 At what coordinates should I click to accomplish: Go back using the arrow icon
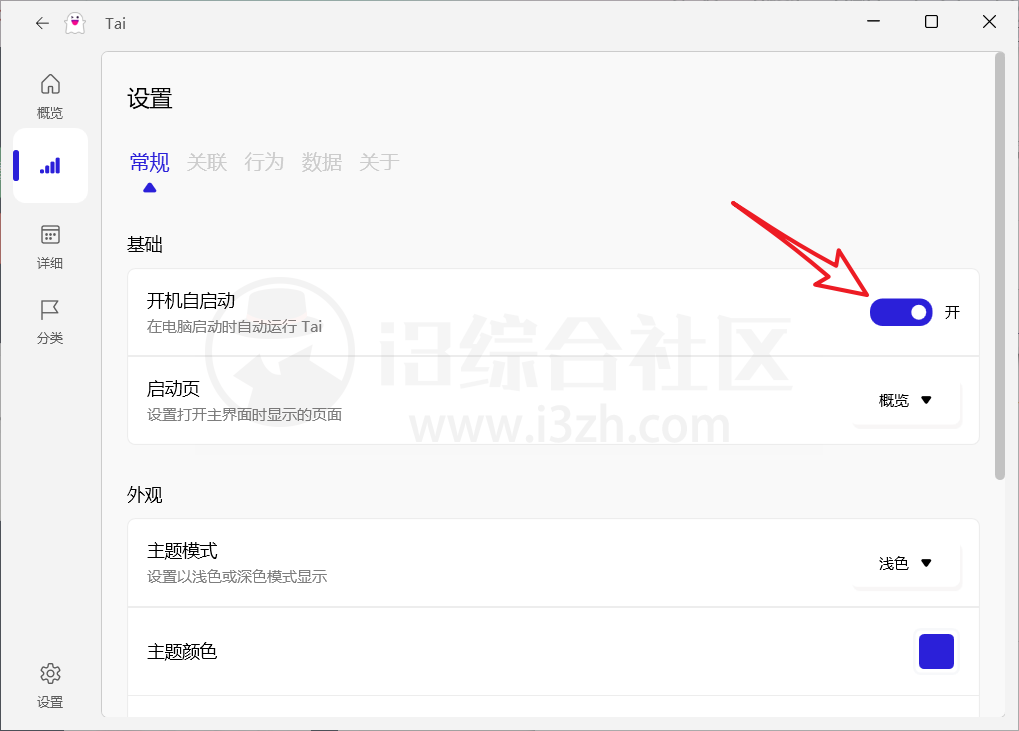tap(42, 23)
